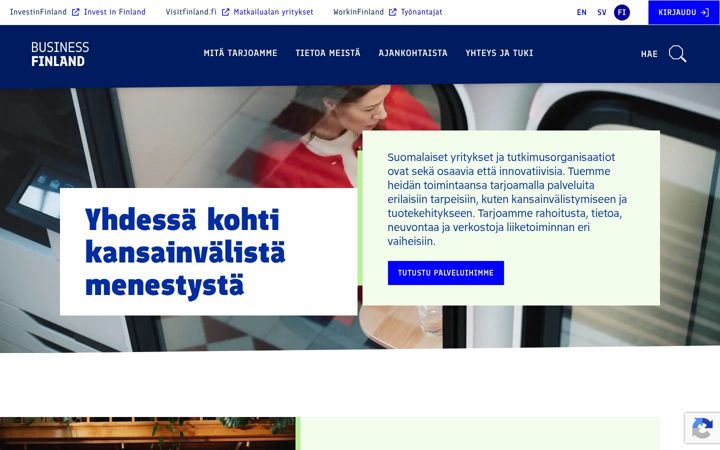Click the external link icon beside WorkinFinland
720x450 pixels.
(393, 12)
